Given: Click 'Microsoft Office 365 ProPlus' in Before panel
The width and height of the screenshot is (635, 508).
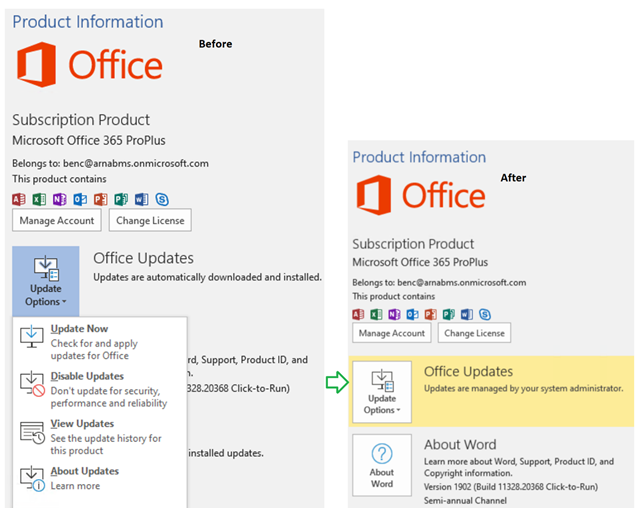Looking at the screenshot, I should [89, 140].
